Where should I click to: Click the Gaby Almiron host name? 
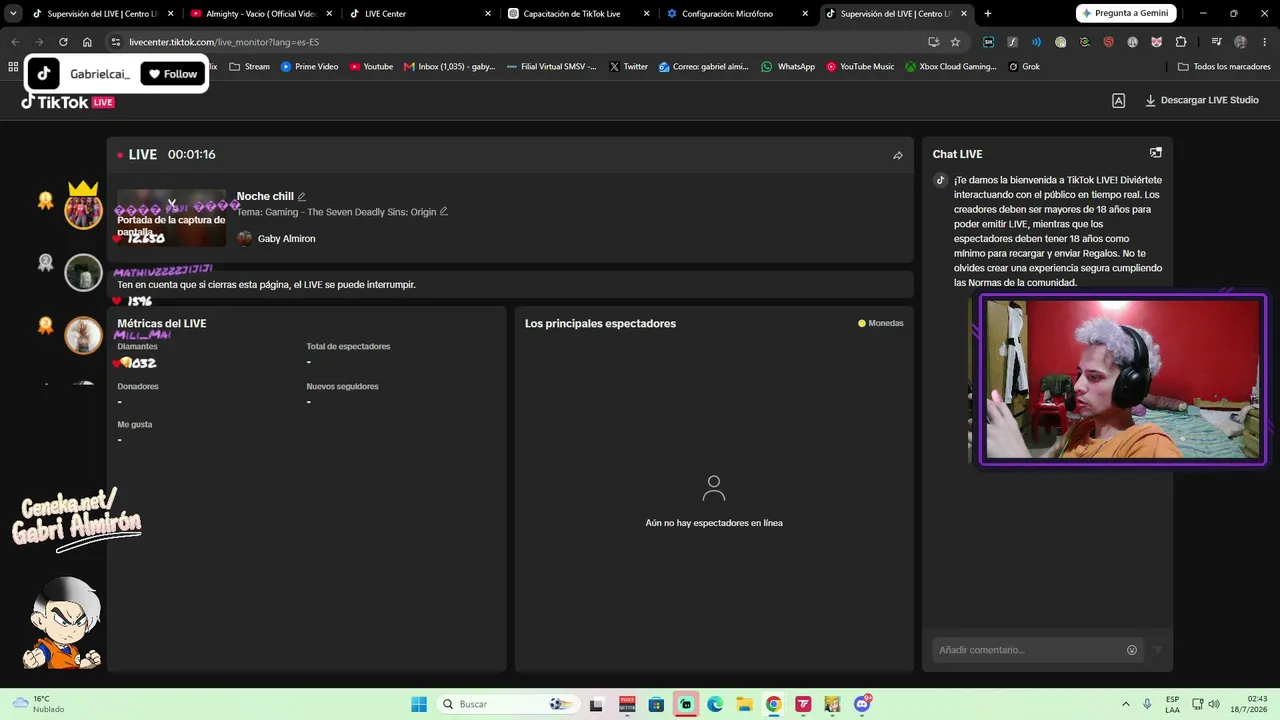point(286,239)
